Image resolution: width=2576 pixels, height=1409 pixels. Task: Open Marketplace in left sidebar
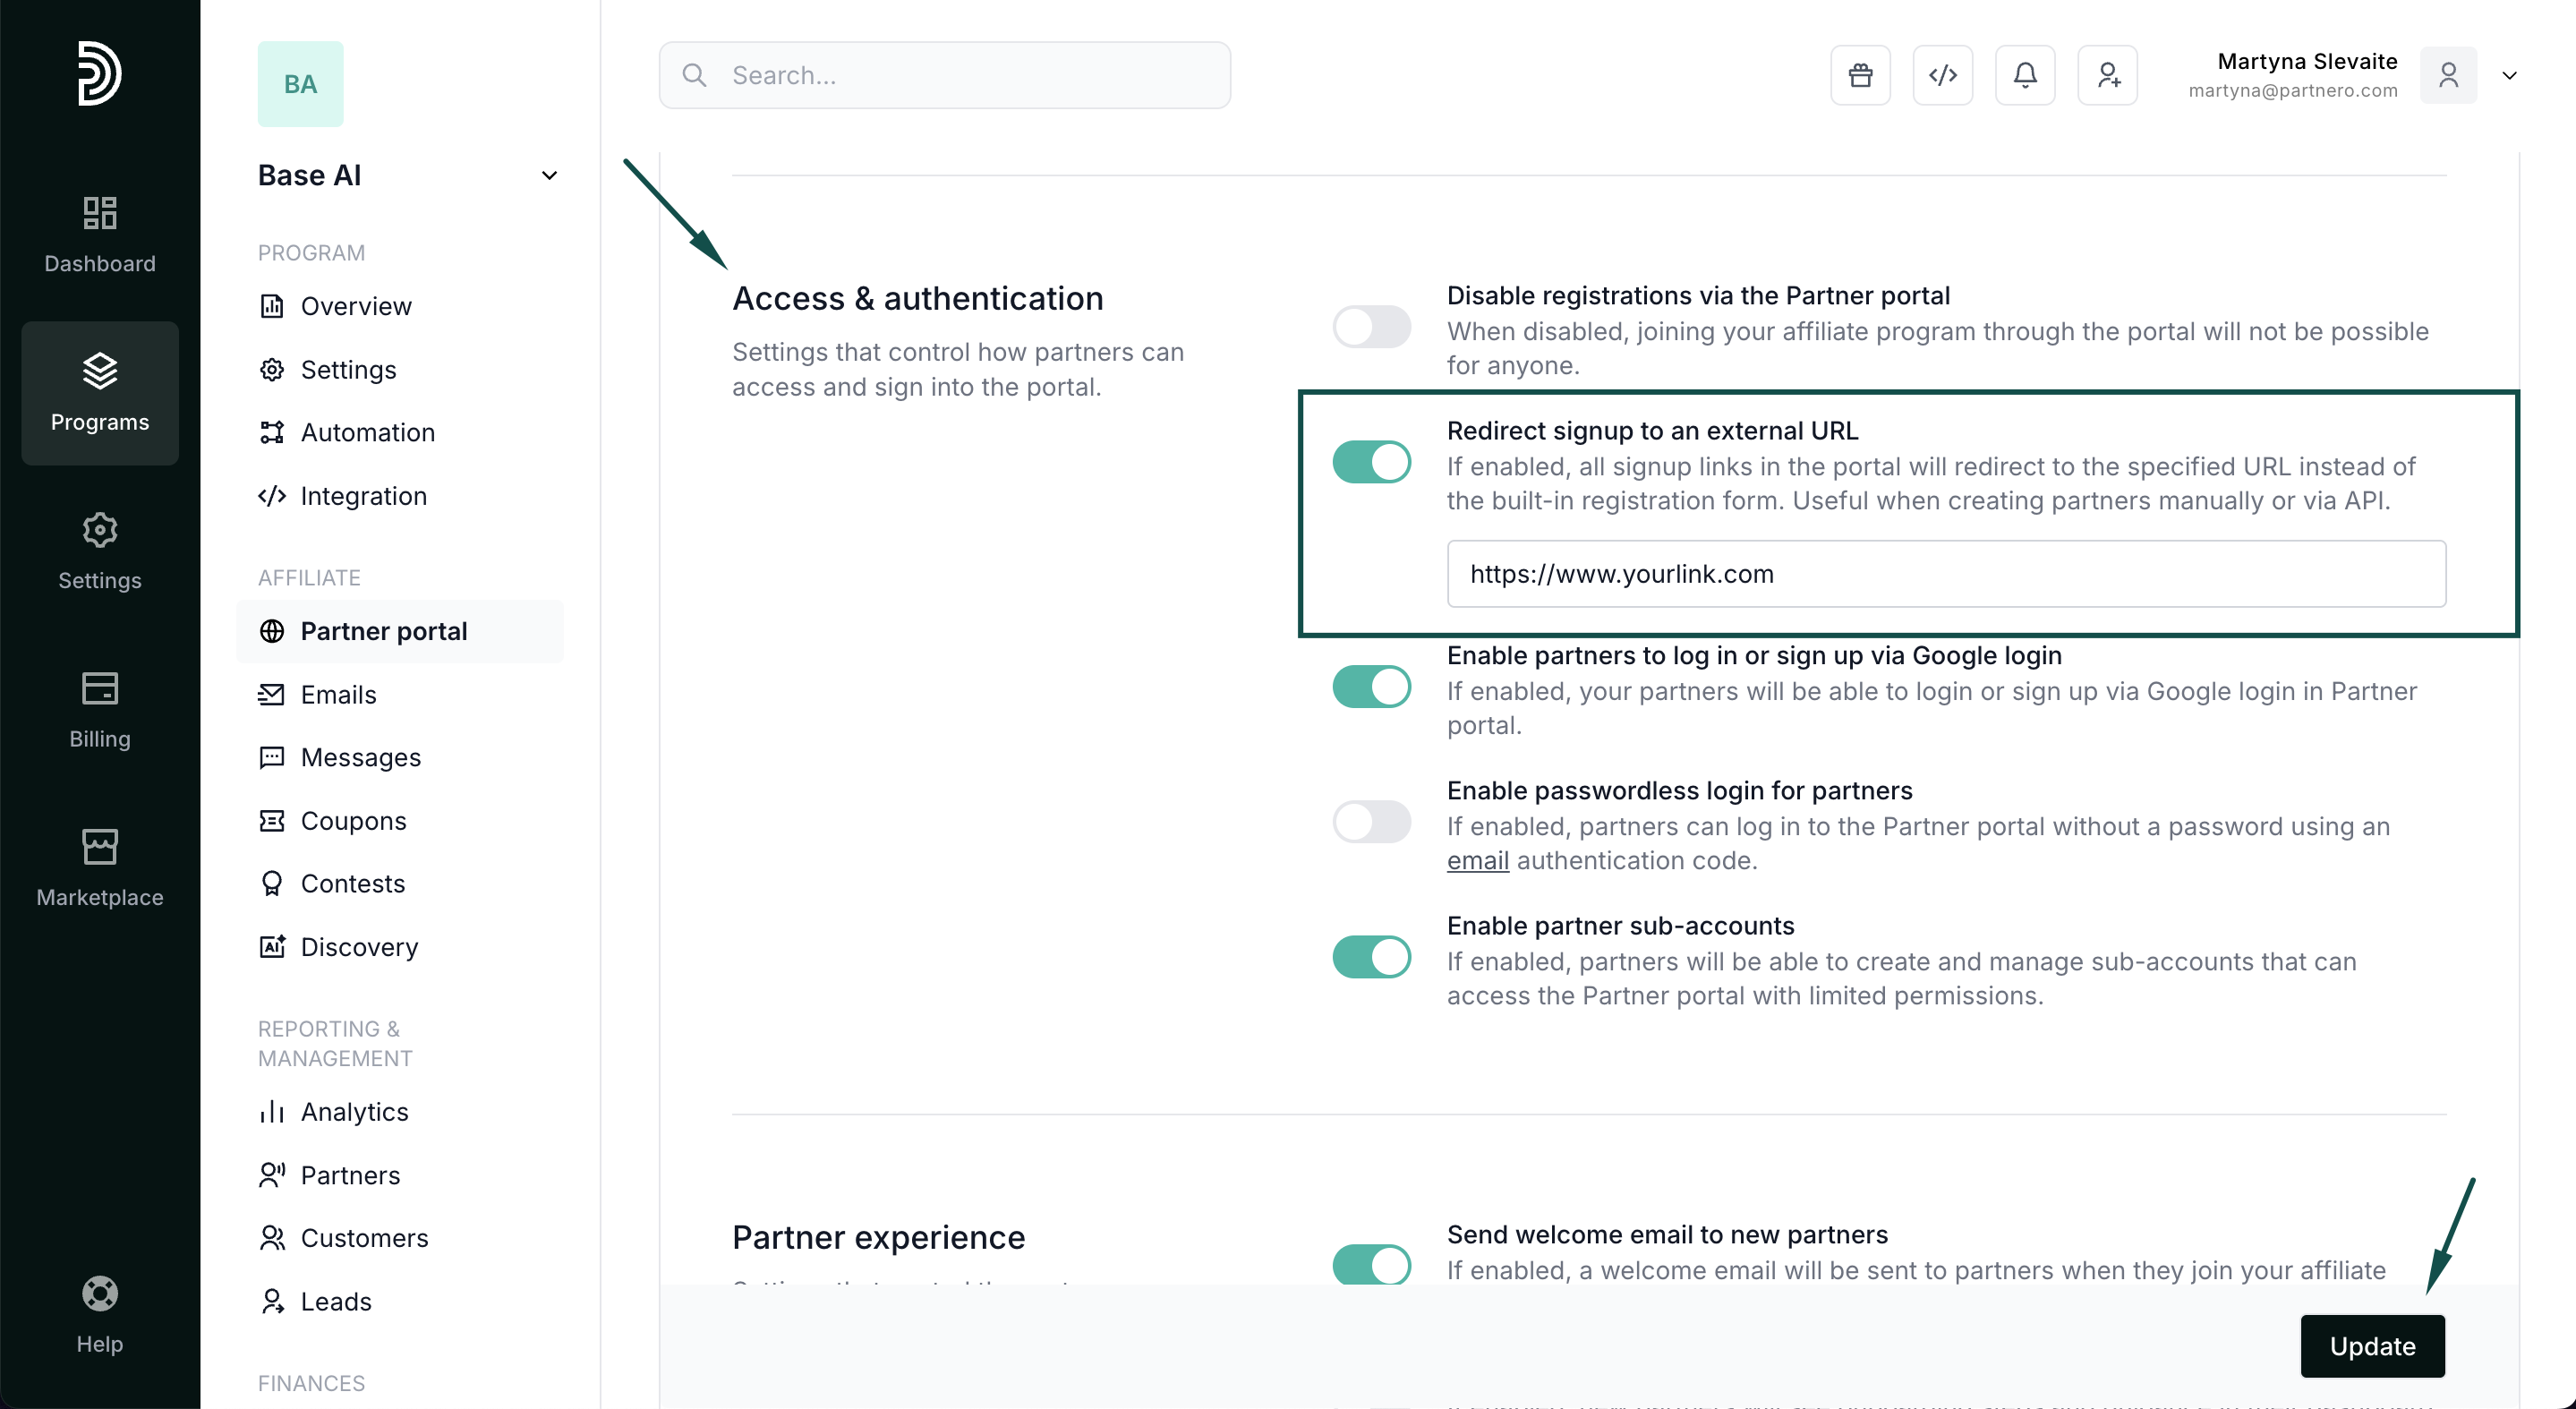click(x=99, y=868)
